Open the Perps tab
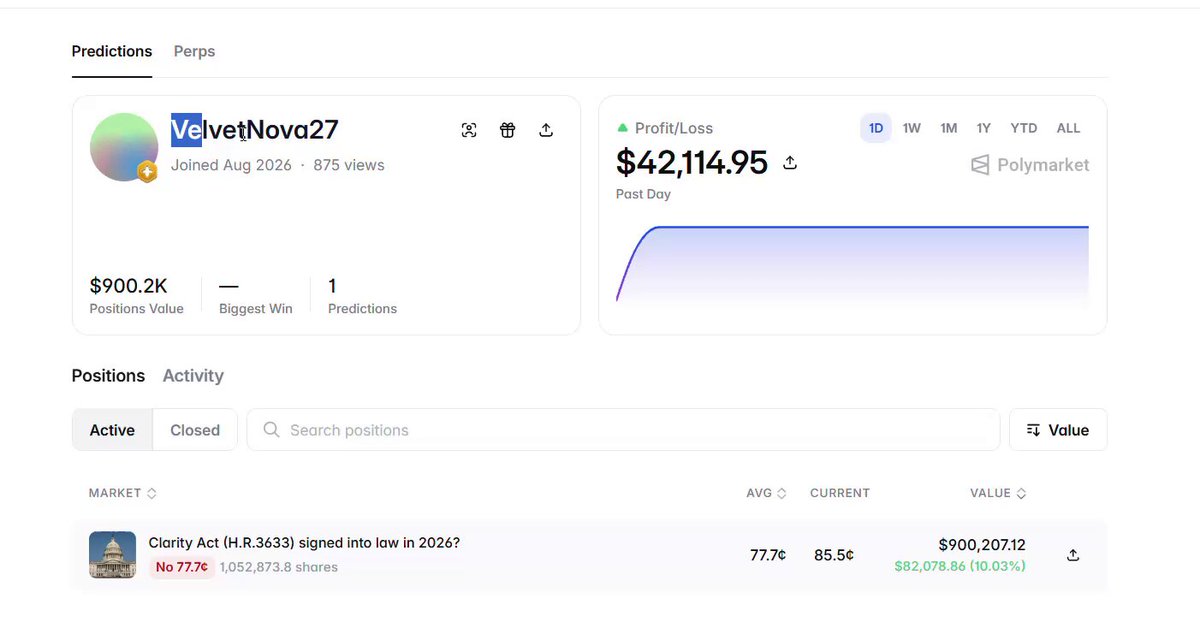The image size is (1200, 640). [x=194, y=51]
